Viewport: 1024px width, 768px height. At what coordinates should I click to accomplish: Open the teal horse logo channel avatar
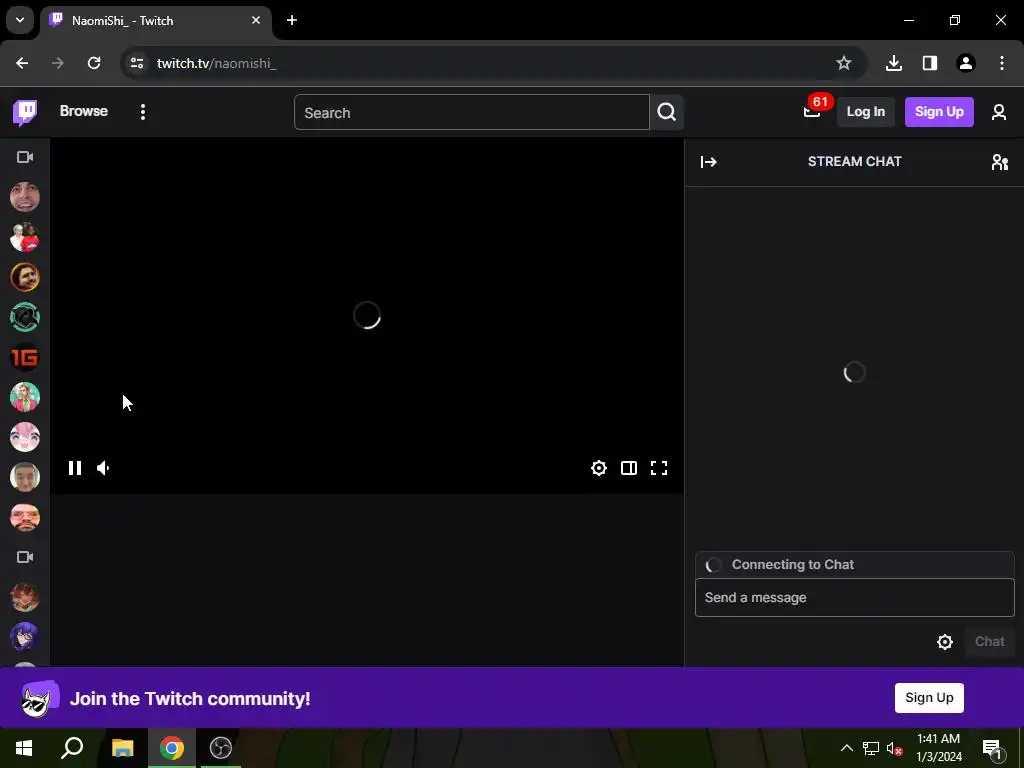(x=25, y=317)
